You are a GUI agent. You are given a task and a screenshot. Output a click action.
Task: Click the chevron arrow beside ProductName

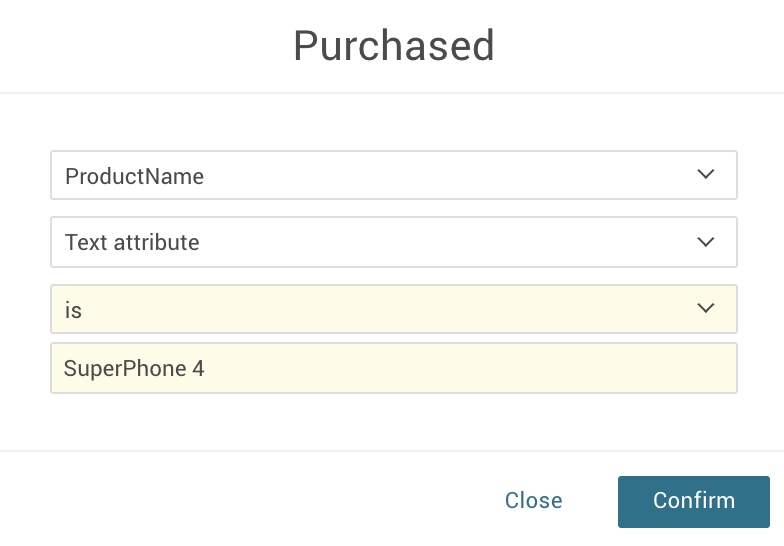point(706,175)
